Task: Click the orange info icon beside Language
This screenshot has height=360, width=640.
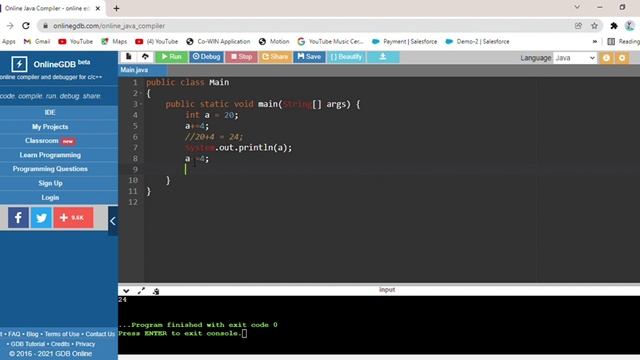Action: click(x=606, y=58)
